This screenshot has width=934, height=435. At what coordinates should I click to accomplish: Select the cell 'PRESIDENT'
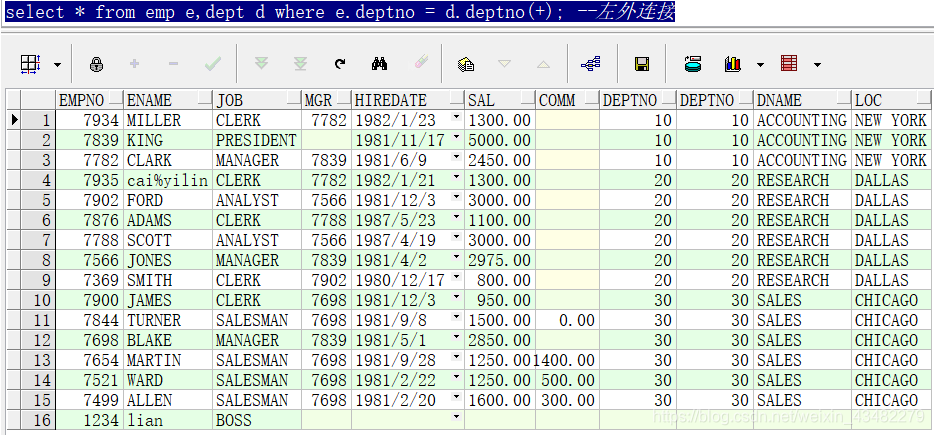tap(257, 140)
